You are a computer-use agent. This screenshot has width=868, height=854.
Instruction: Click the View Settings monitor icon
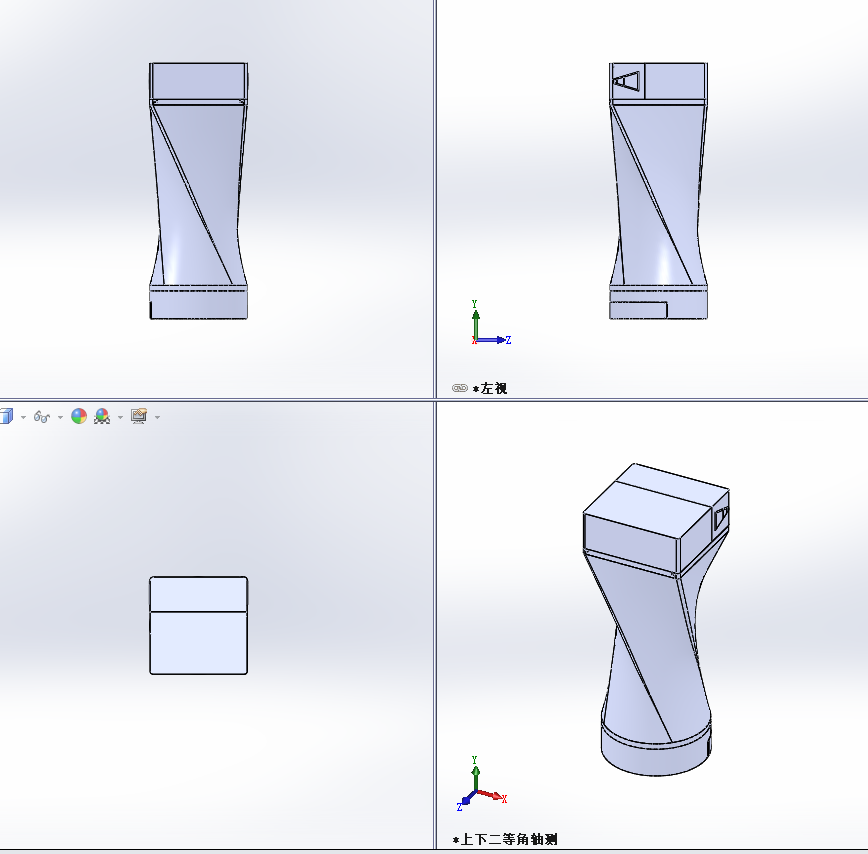coord(139,416)
